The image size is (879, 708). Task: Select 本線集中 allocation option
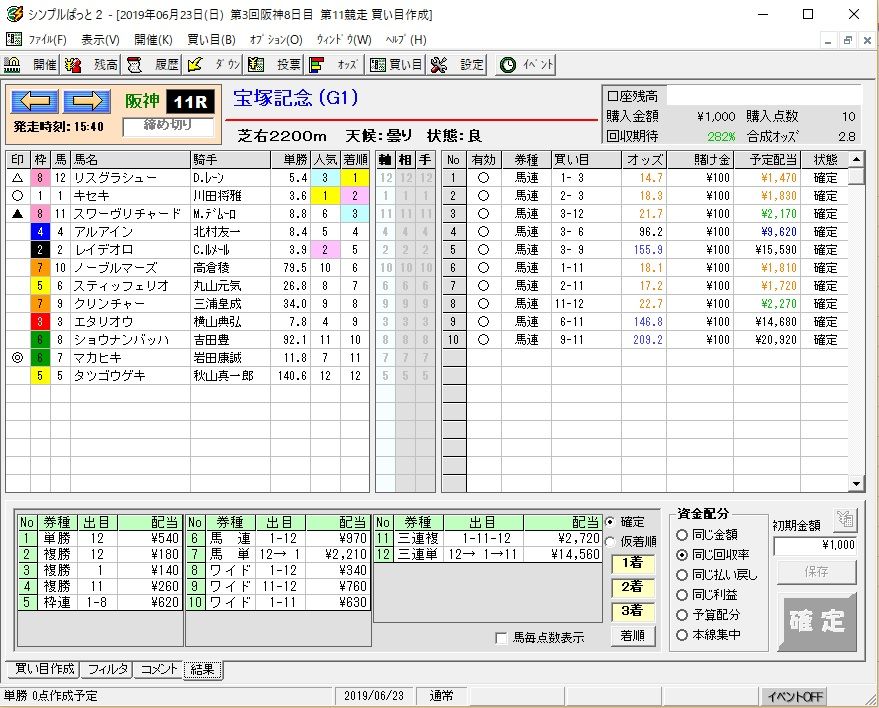pyautogui.click(x=682, y=636)
